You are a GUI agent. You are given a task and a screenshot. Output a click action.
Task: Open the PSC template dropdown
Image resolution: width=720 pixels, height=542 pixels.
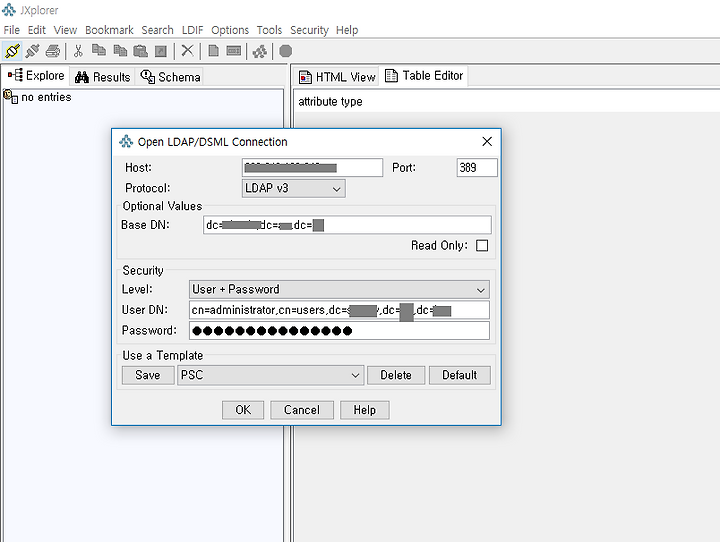click(x=270, y=375)
